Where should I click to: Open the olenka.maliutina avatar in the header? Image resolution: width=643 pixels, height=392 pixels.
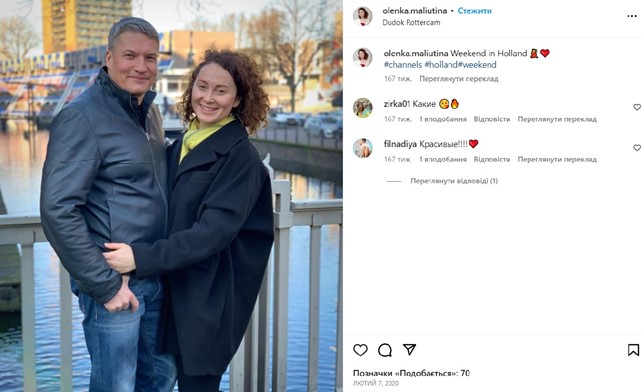pyautogui.click(x=363, y=16)
